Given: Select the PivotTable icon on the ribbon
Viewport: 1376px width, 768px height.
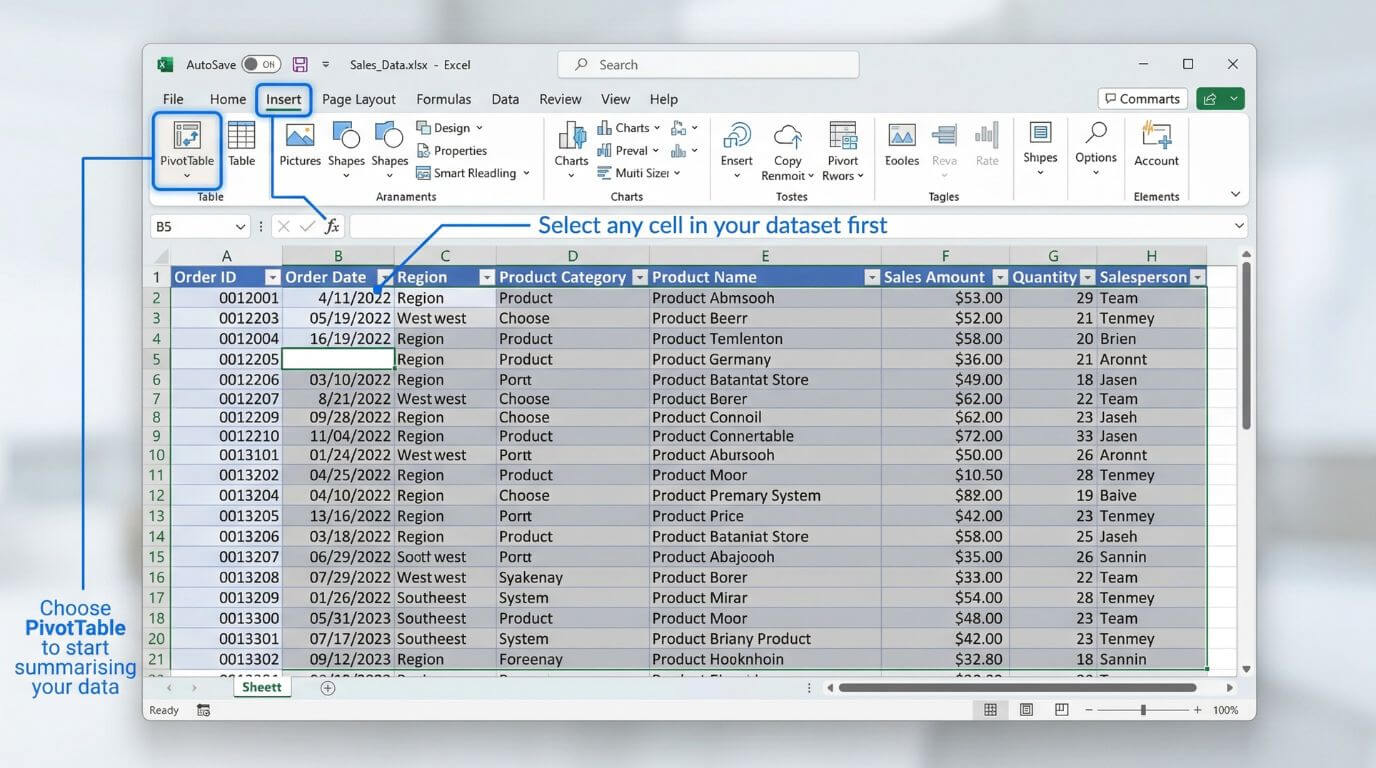Looking at the screenshot, I should (186, 148).
